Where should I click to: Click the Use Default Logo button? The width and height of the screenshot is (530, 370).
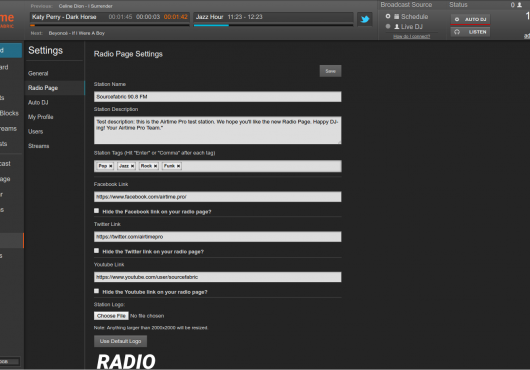click(120, 341)
